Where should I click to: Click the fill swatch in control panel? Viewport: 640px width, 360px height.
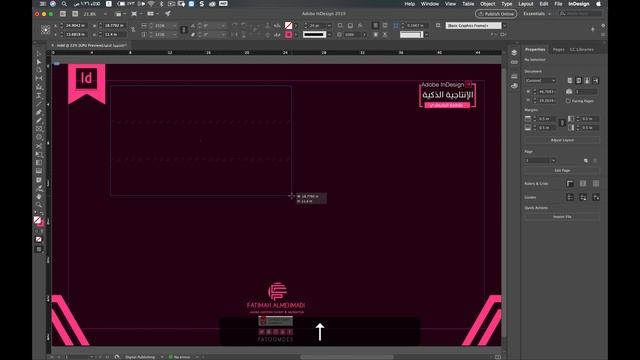289,25
